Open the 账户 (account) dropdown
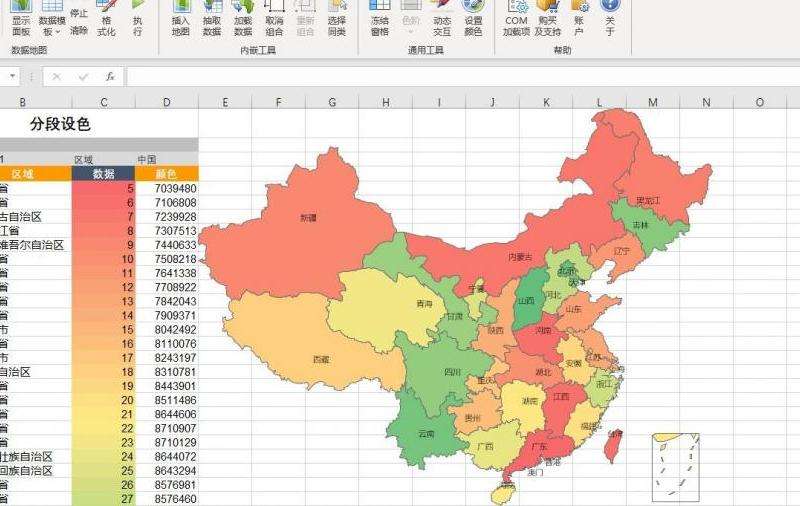The image size is (800, 506). click(578, 17)
